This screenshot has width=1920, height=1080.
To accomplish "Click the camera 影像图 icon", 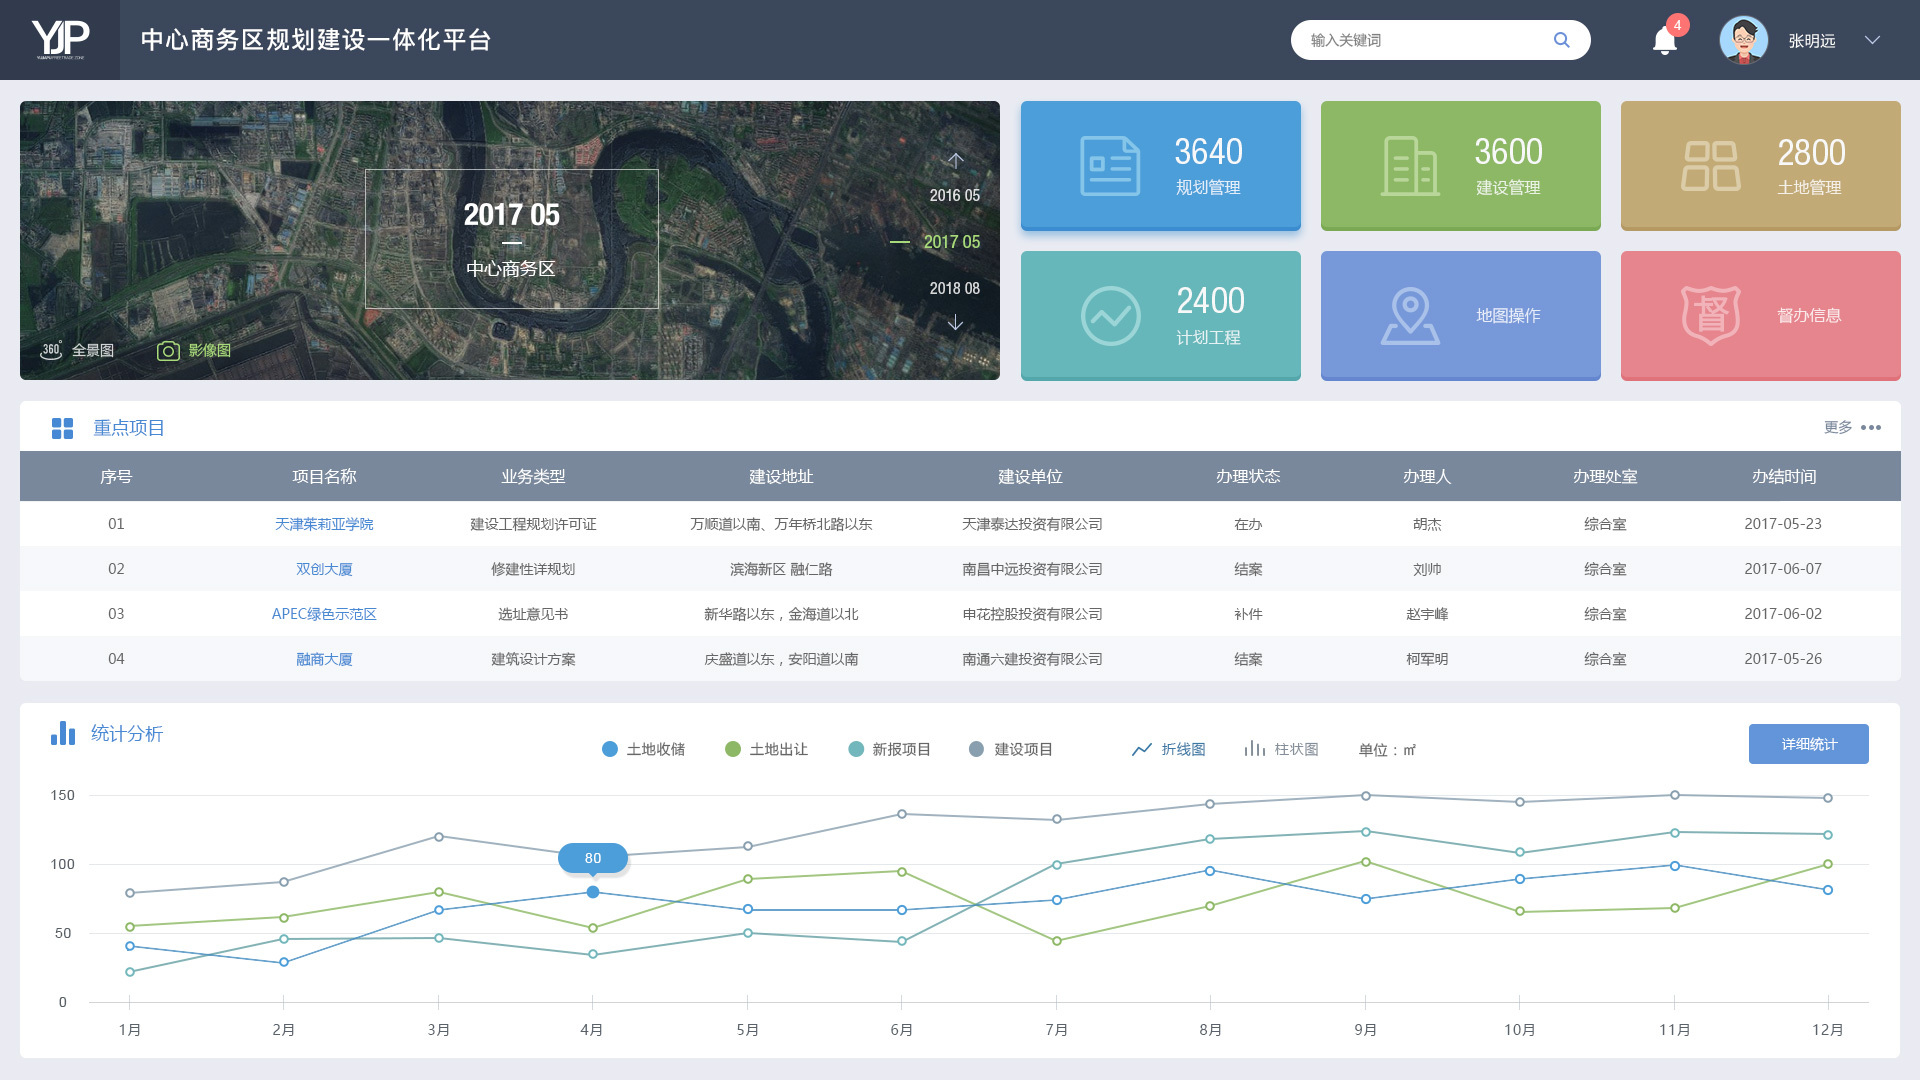I will tap(168, 351).
